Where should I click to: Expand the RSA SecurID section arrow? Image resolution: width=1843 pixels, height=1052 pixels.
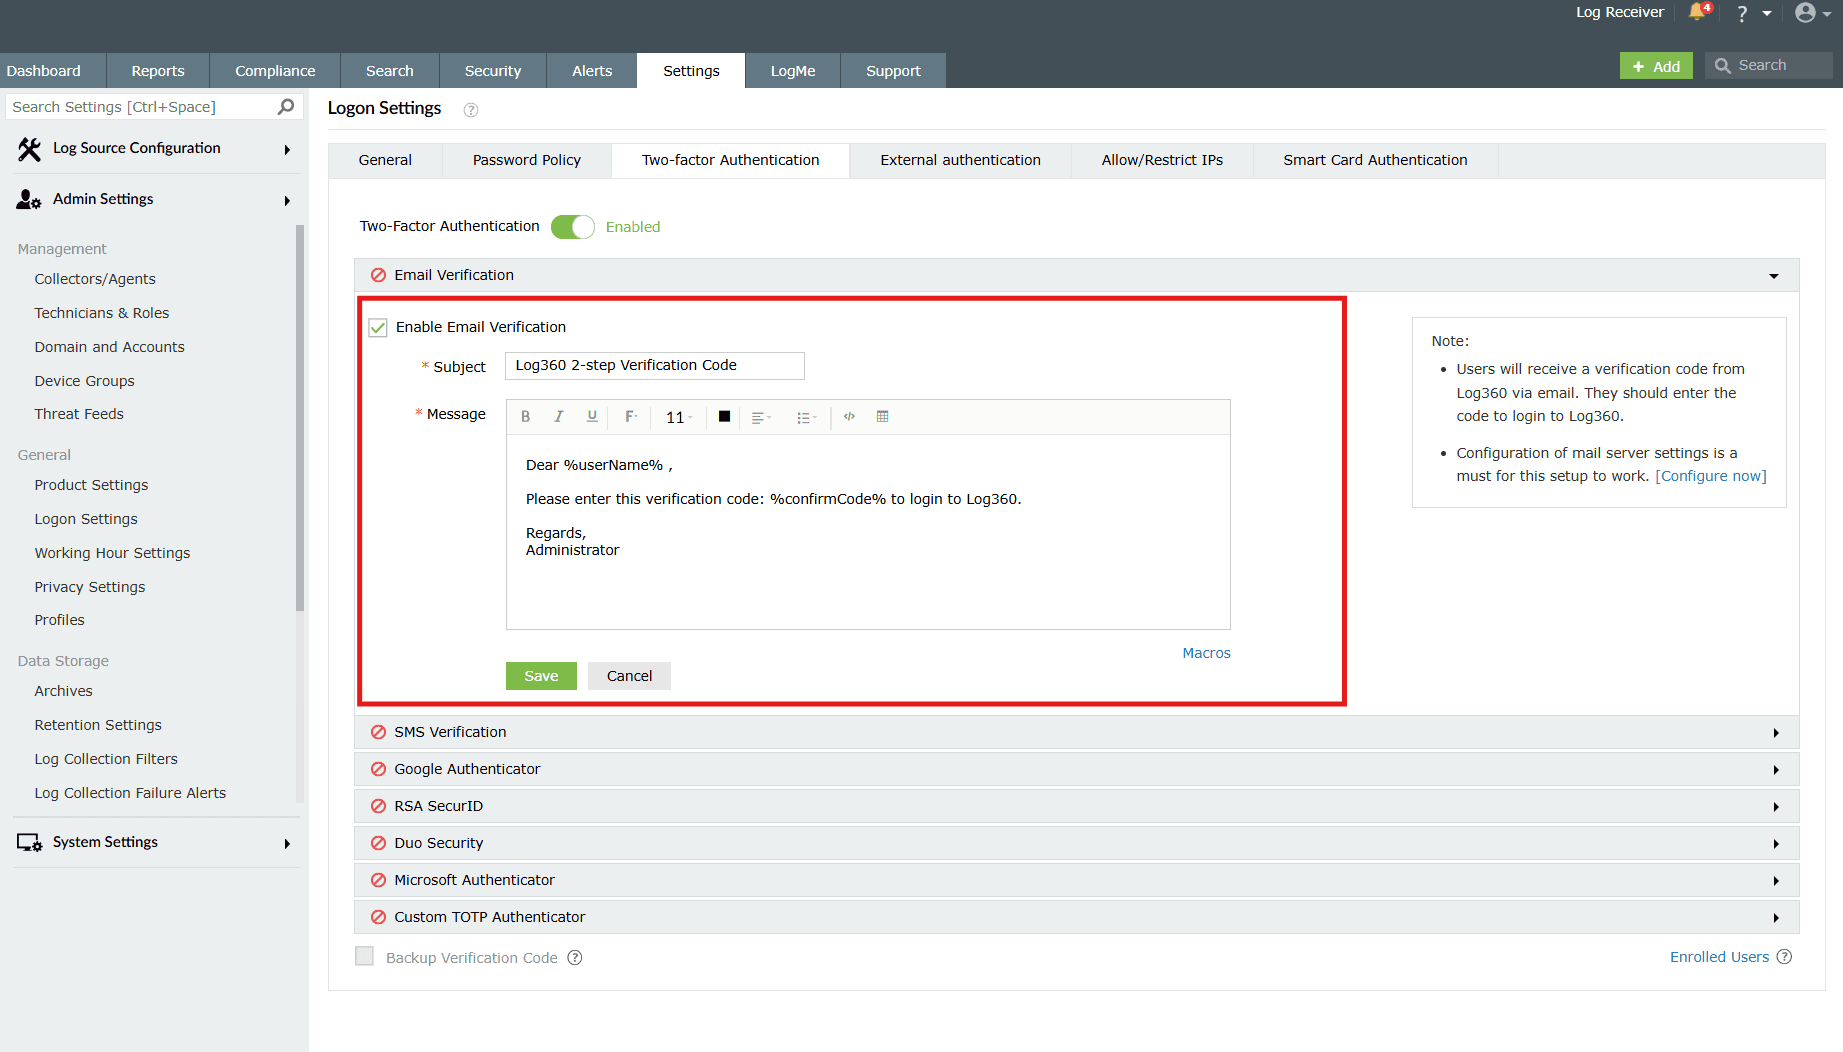1776,807
